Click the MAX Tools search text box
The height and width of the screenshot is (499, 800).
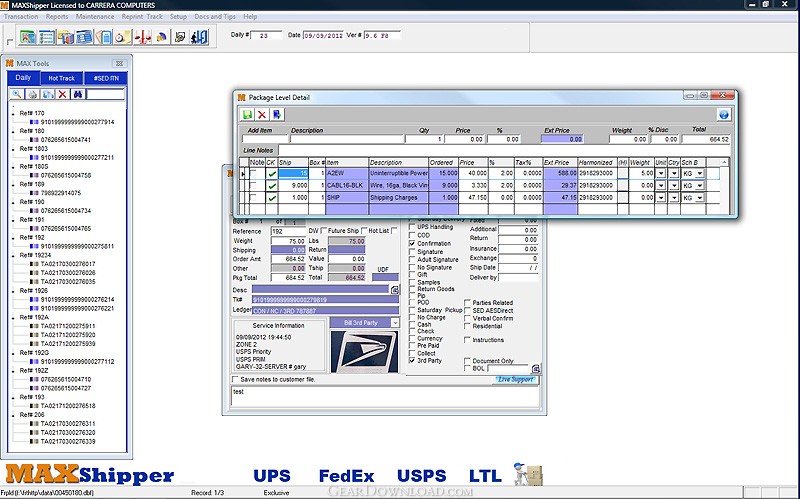pos(106,94)
